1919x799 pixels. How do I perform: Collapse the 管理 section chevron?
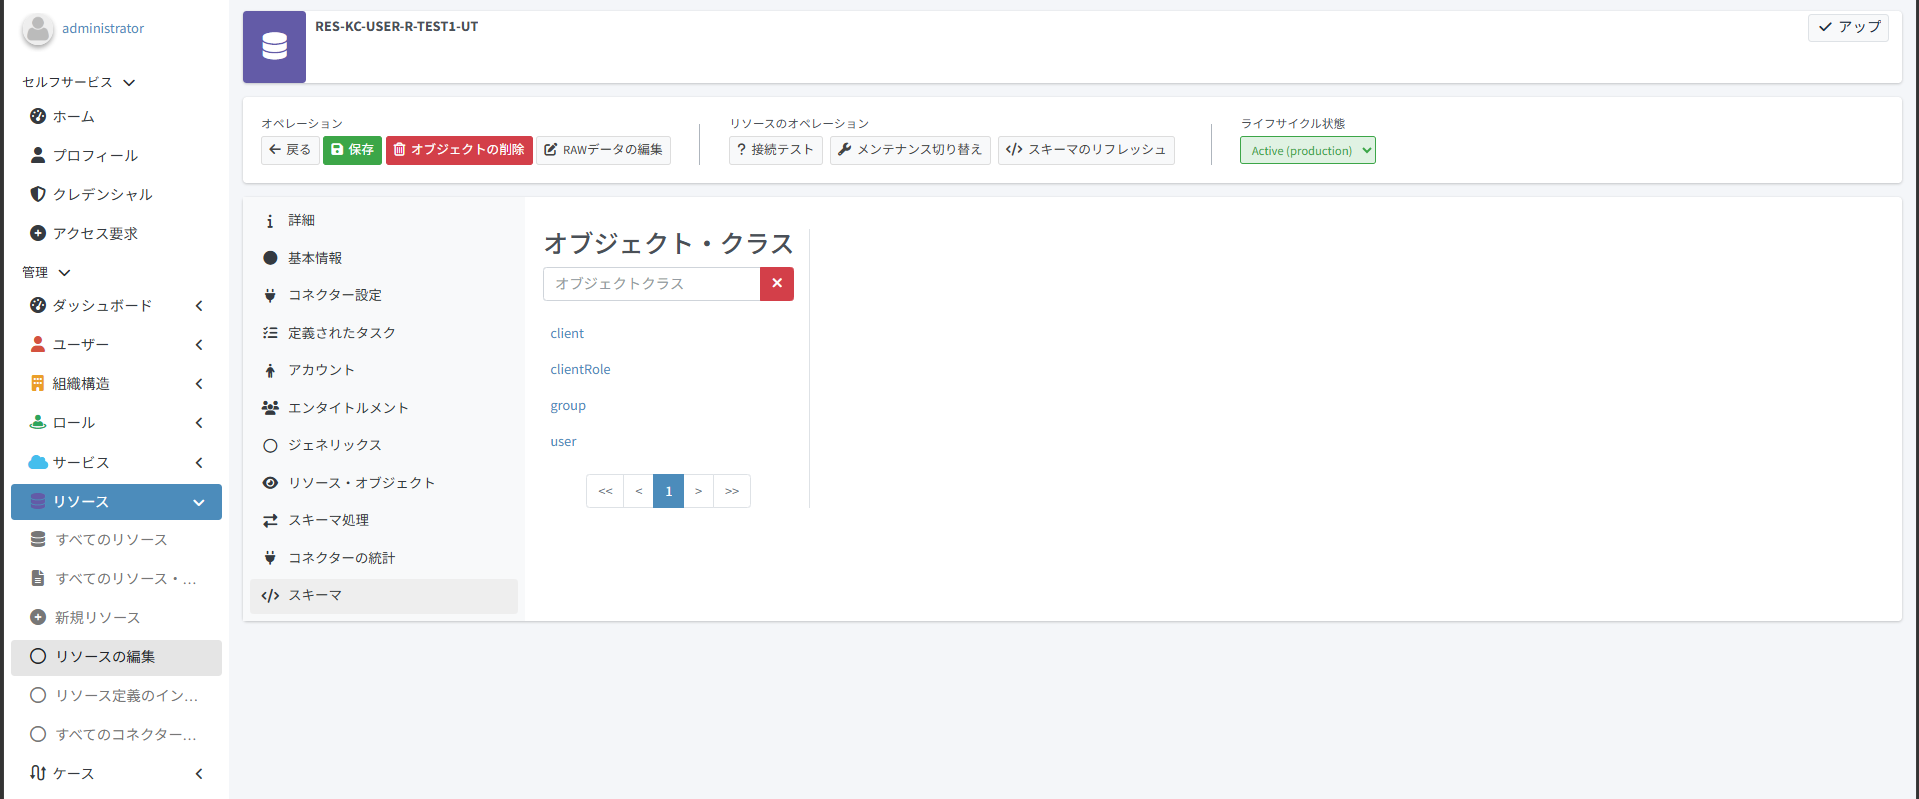[65, 272]
